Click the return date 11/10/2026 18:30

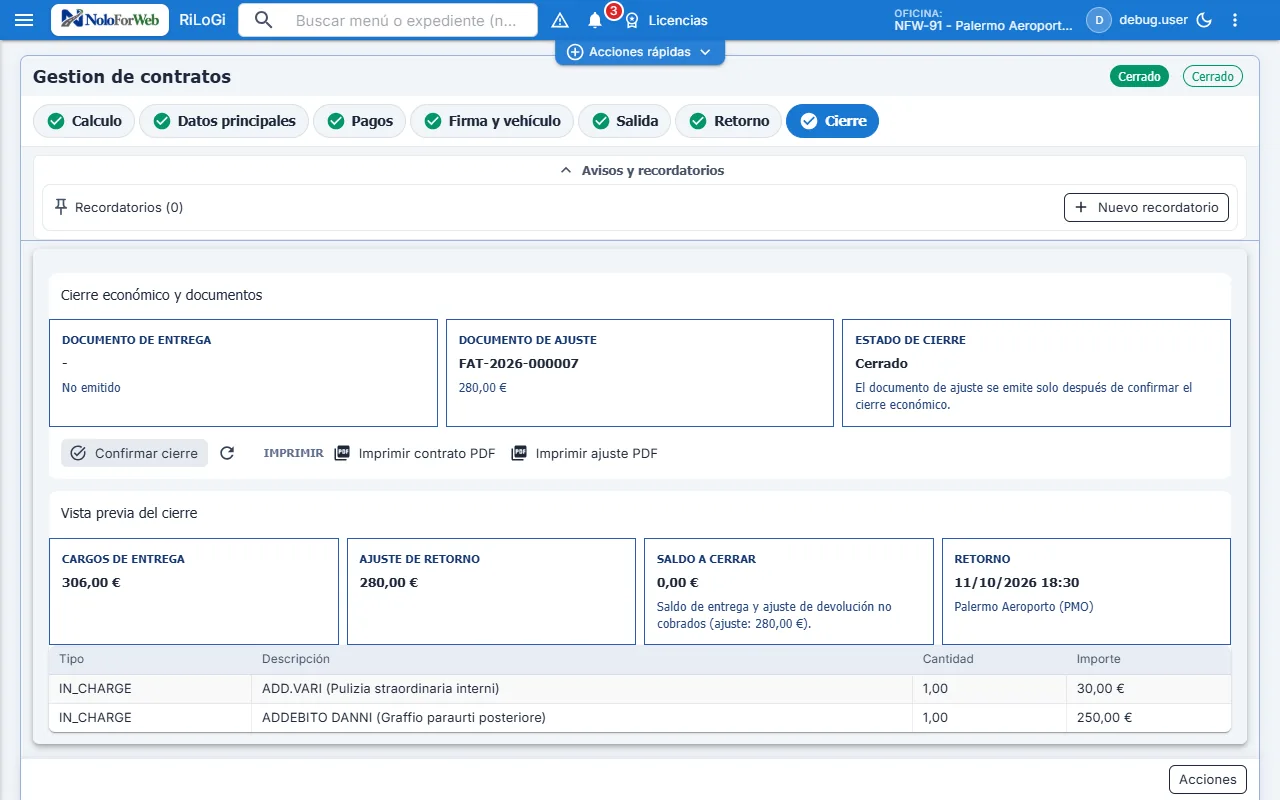point(1017,583)
